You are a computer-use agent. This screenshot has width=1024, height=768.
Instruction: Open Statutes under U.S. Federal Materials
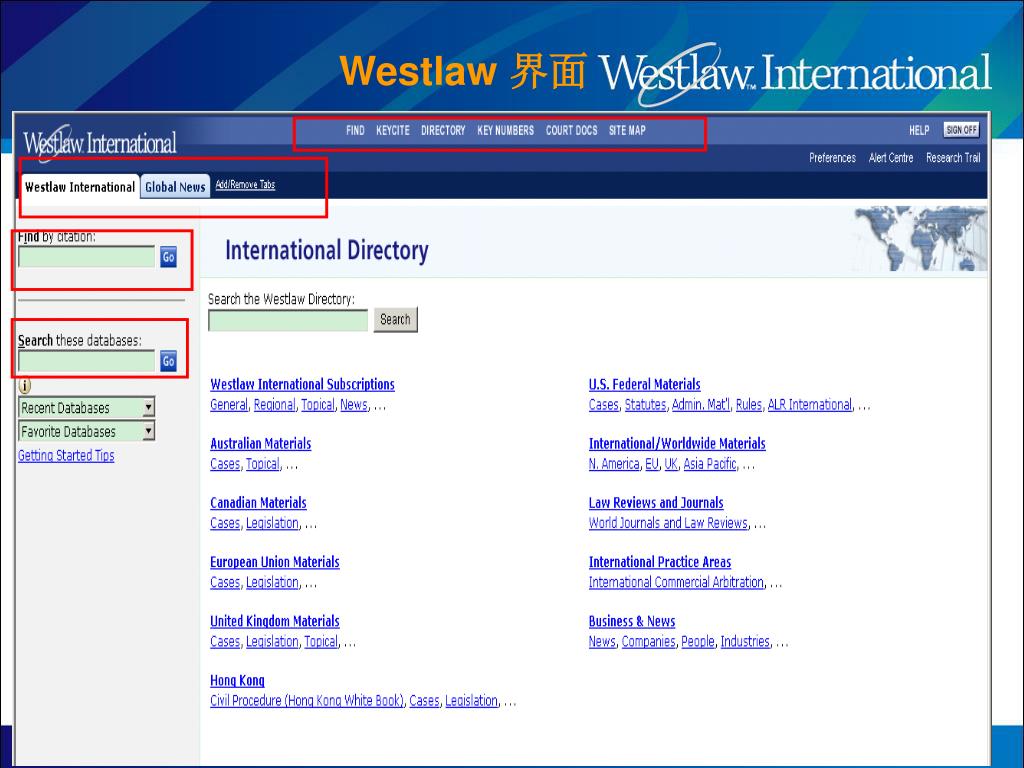pyautogui.click(x=645, y=405)
